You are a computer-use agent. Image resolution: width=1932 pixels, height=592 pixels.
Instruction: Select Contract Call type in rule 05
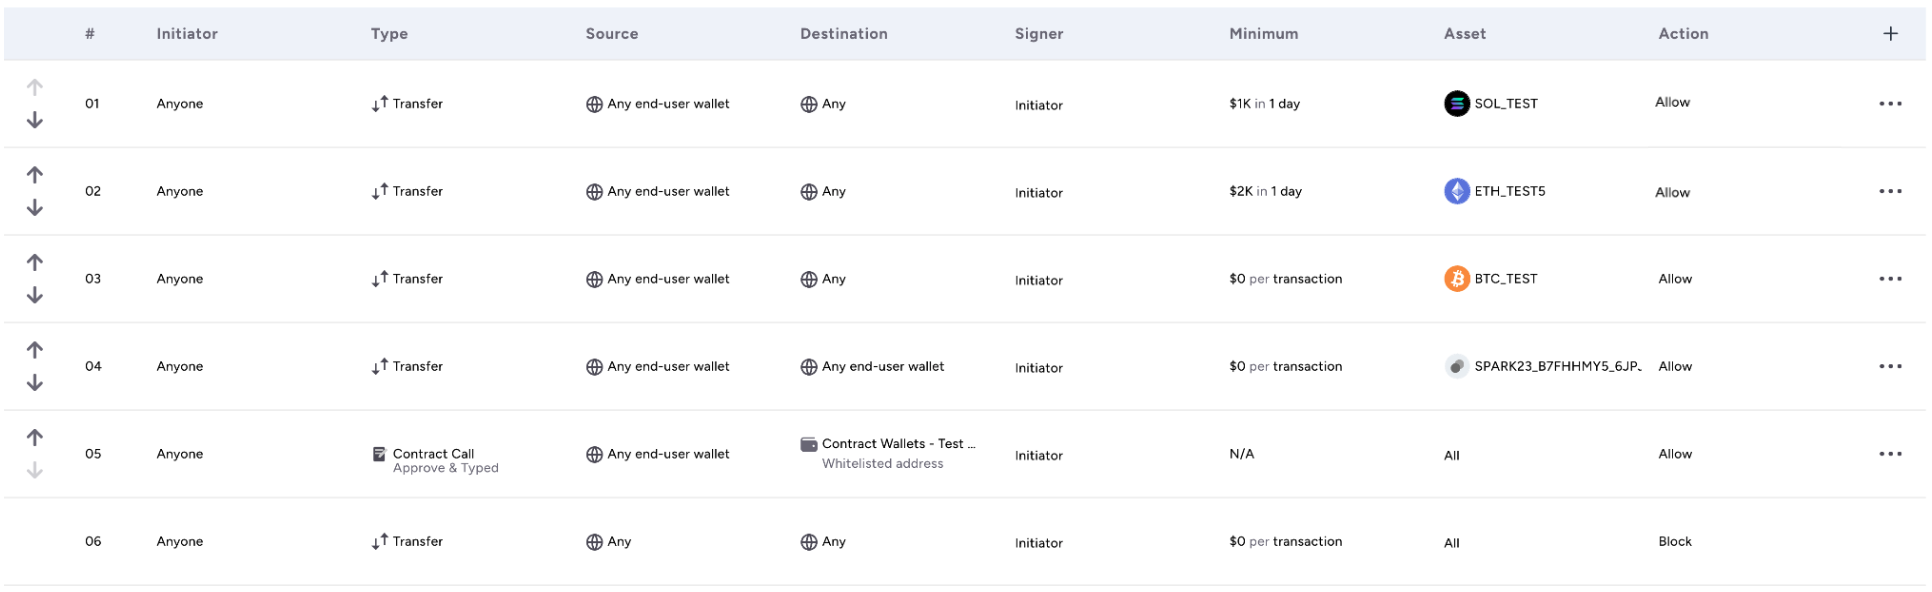(x=433, y=454)
